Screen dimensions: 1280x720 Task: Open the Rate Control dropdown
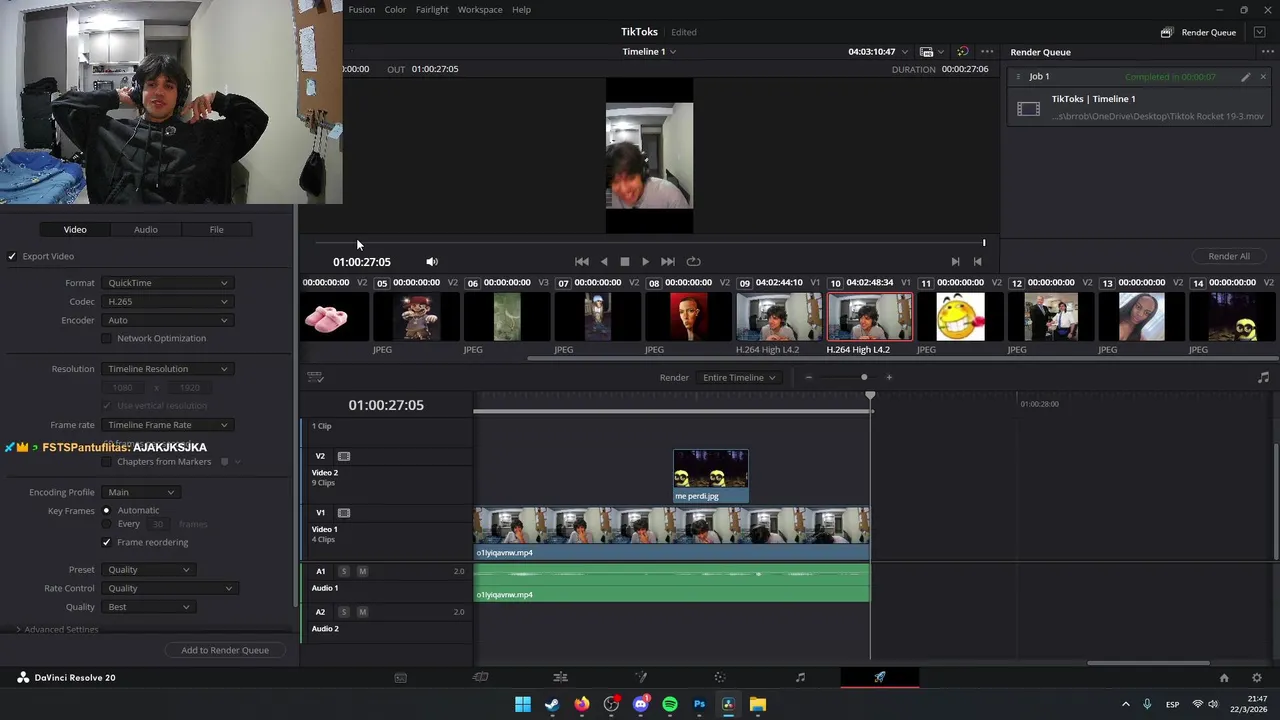tap(169, 588)
